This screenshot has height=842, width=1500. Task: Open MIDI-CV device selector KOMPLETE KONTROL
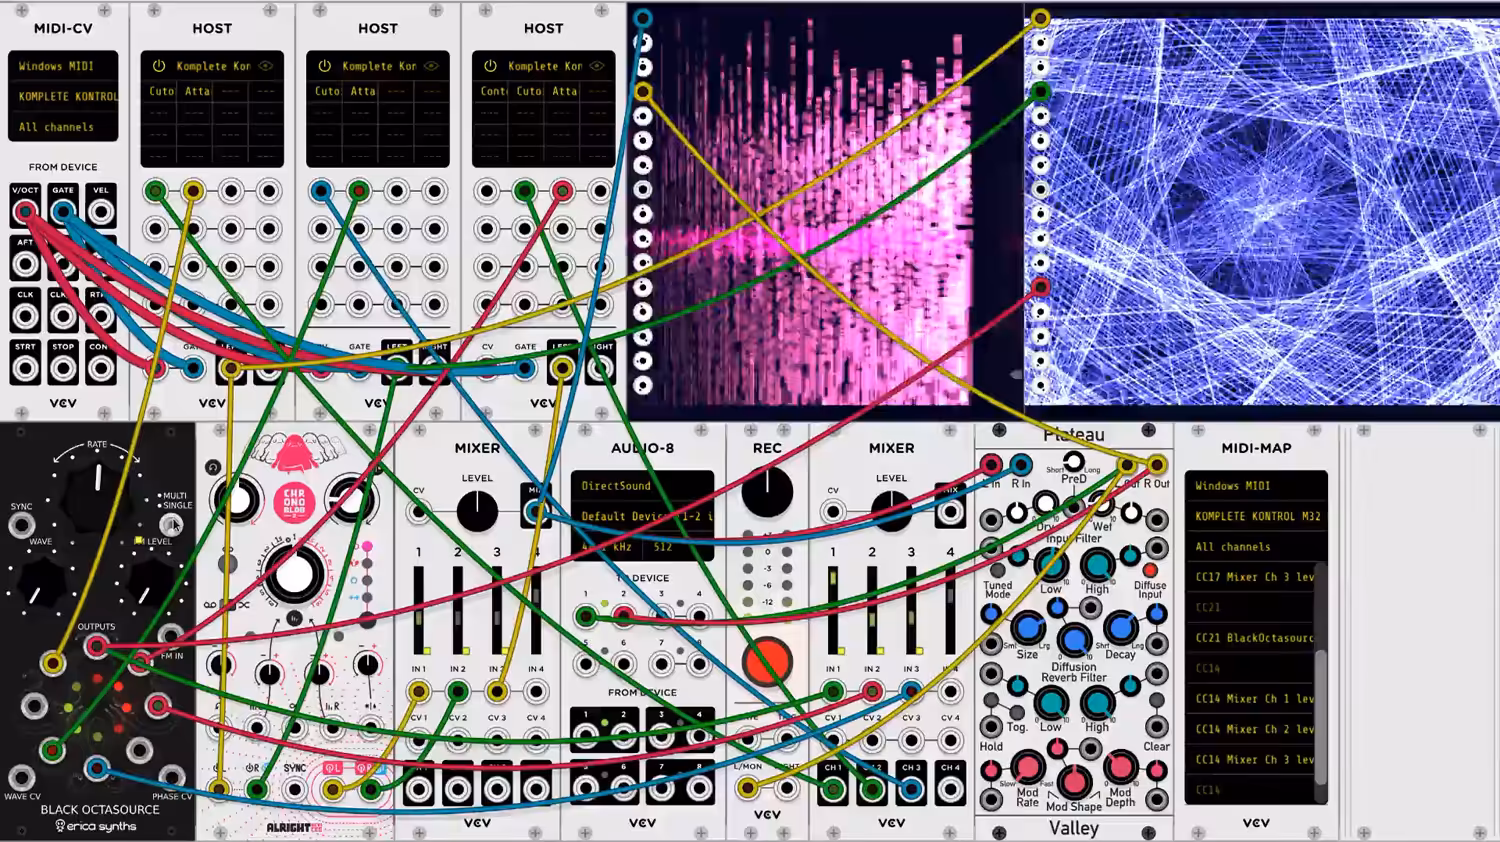point(63,96)
